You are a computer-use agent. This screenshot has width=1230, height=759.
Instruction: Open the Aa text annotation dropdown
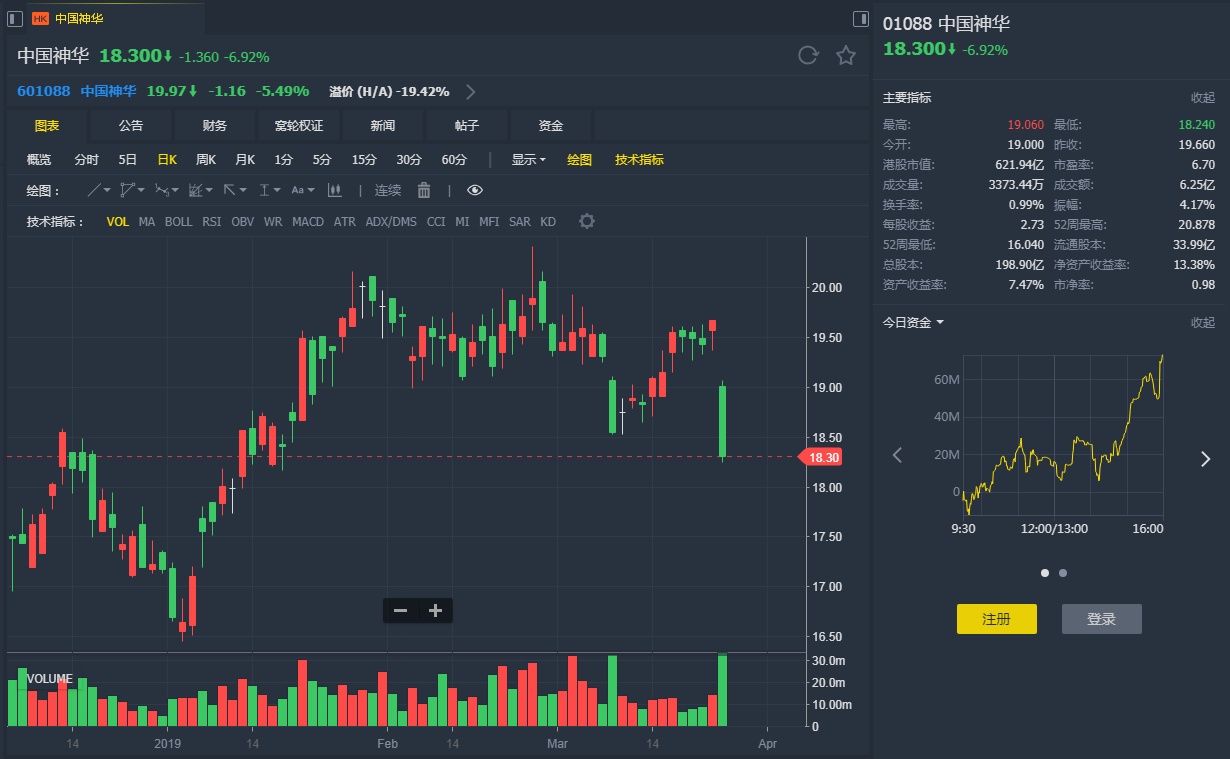pos(302,190)
